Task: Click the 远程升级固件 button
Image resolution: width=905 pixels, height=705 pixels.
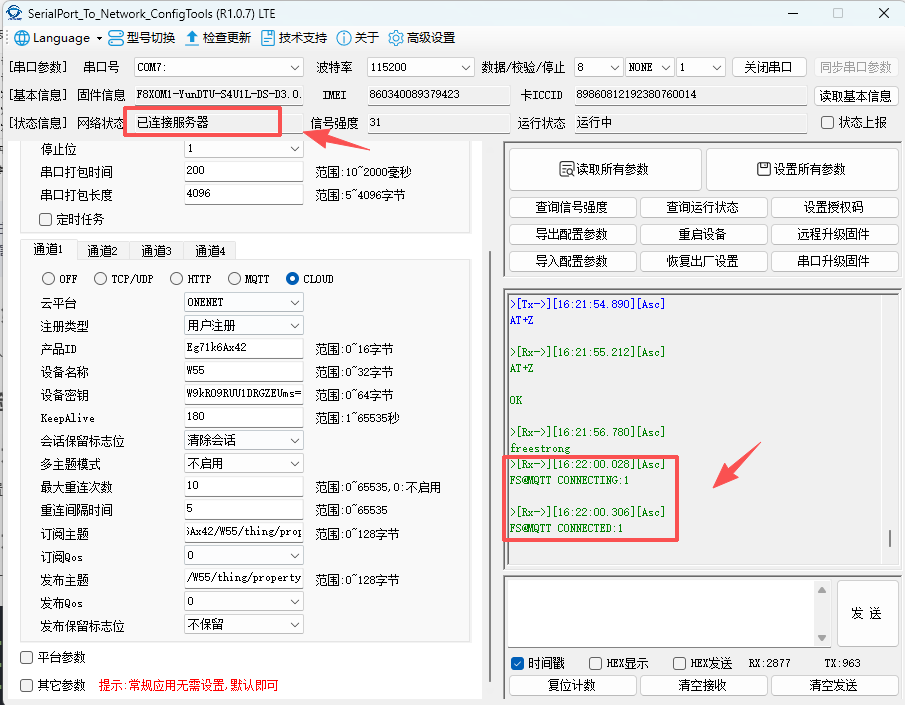Action: [834, 234]
